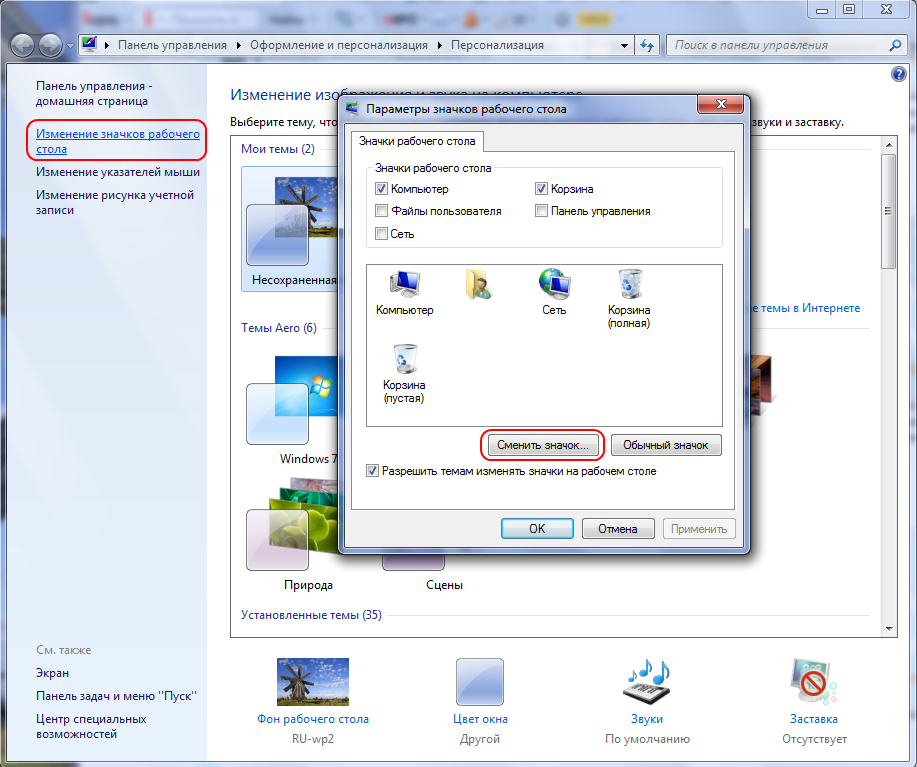Click the Forward navigation arrow
The width and height of the screenshot is (917, 767).
tap(51, 46)
